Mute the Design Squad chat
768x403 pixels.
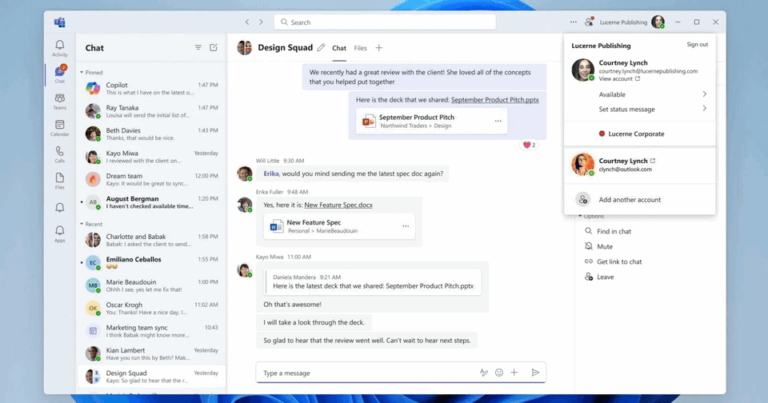pos(604,246)
